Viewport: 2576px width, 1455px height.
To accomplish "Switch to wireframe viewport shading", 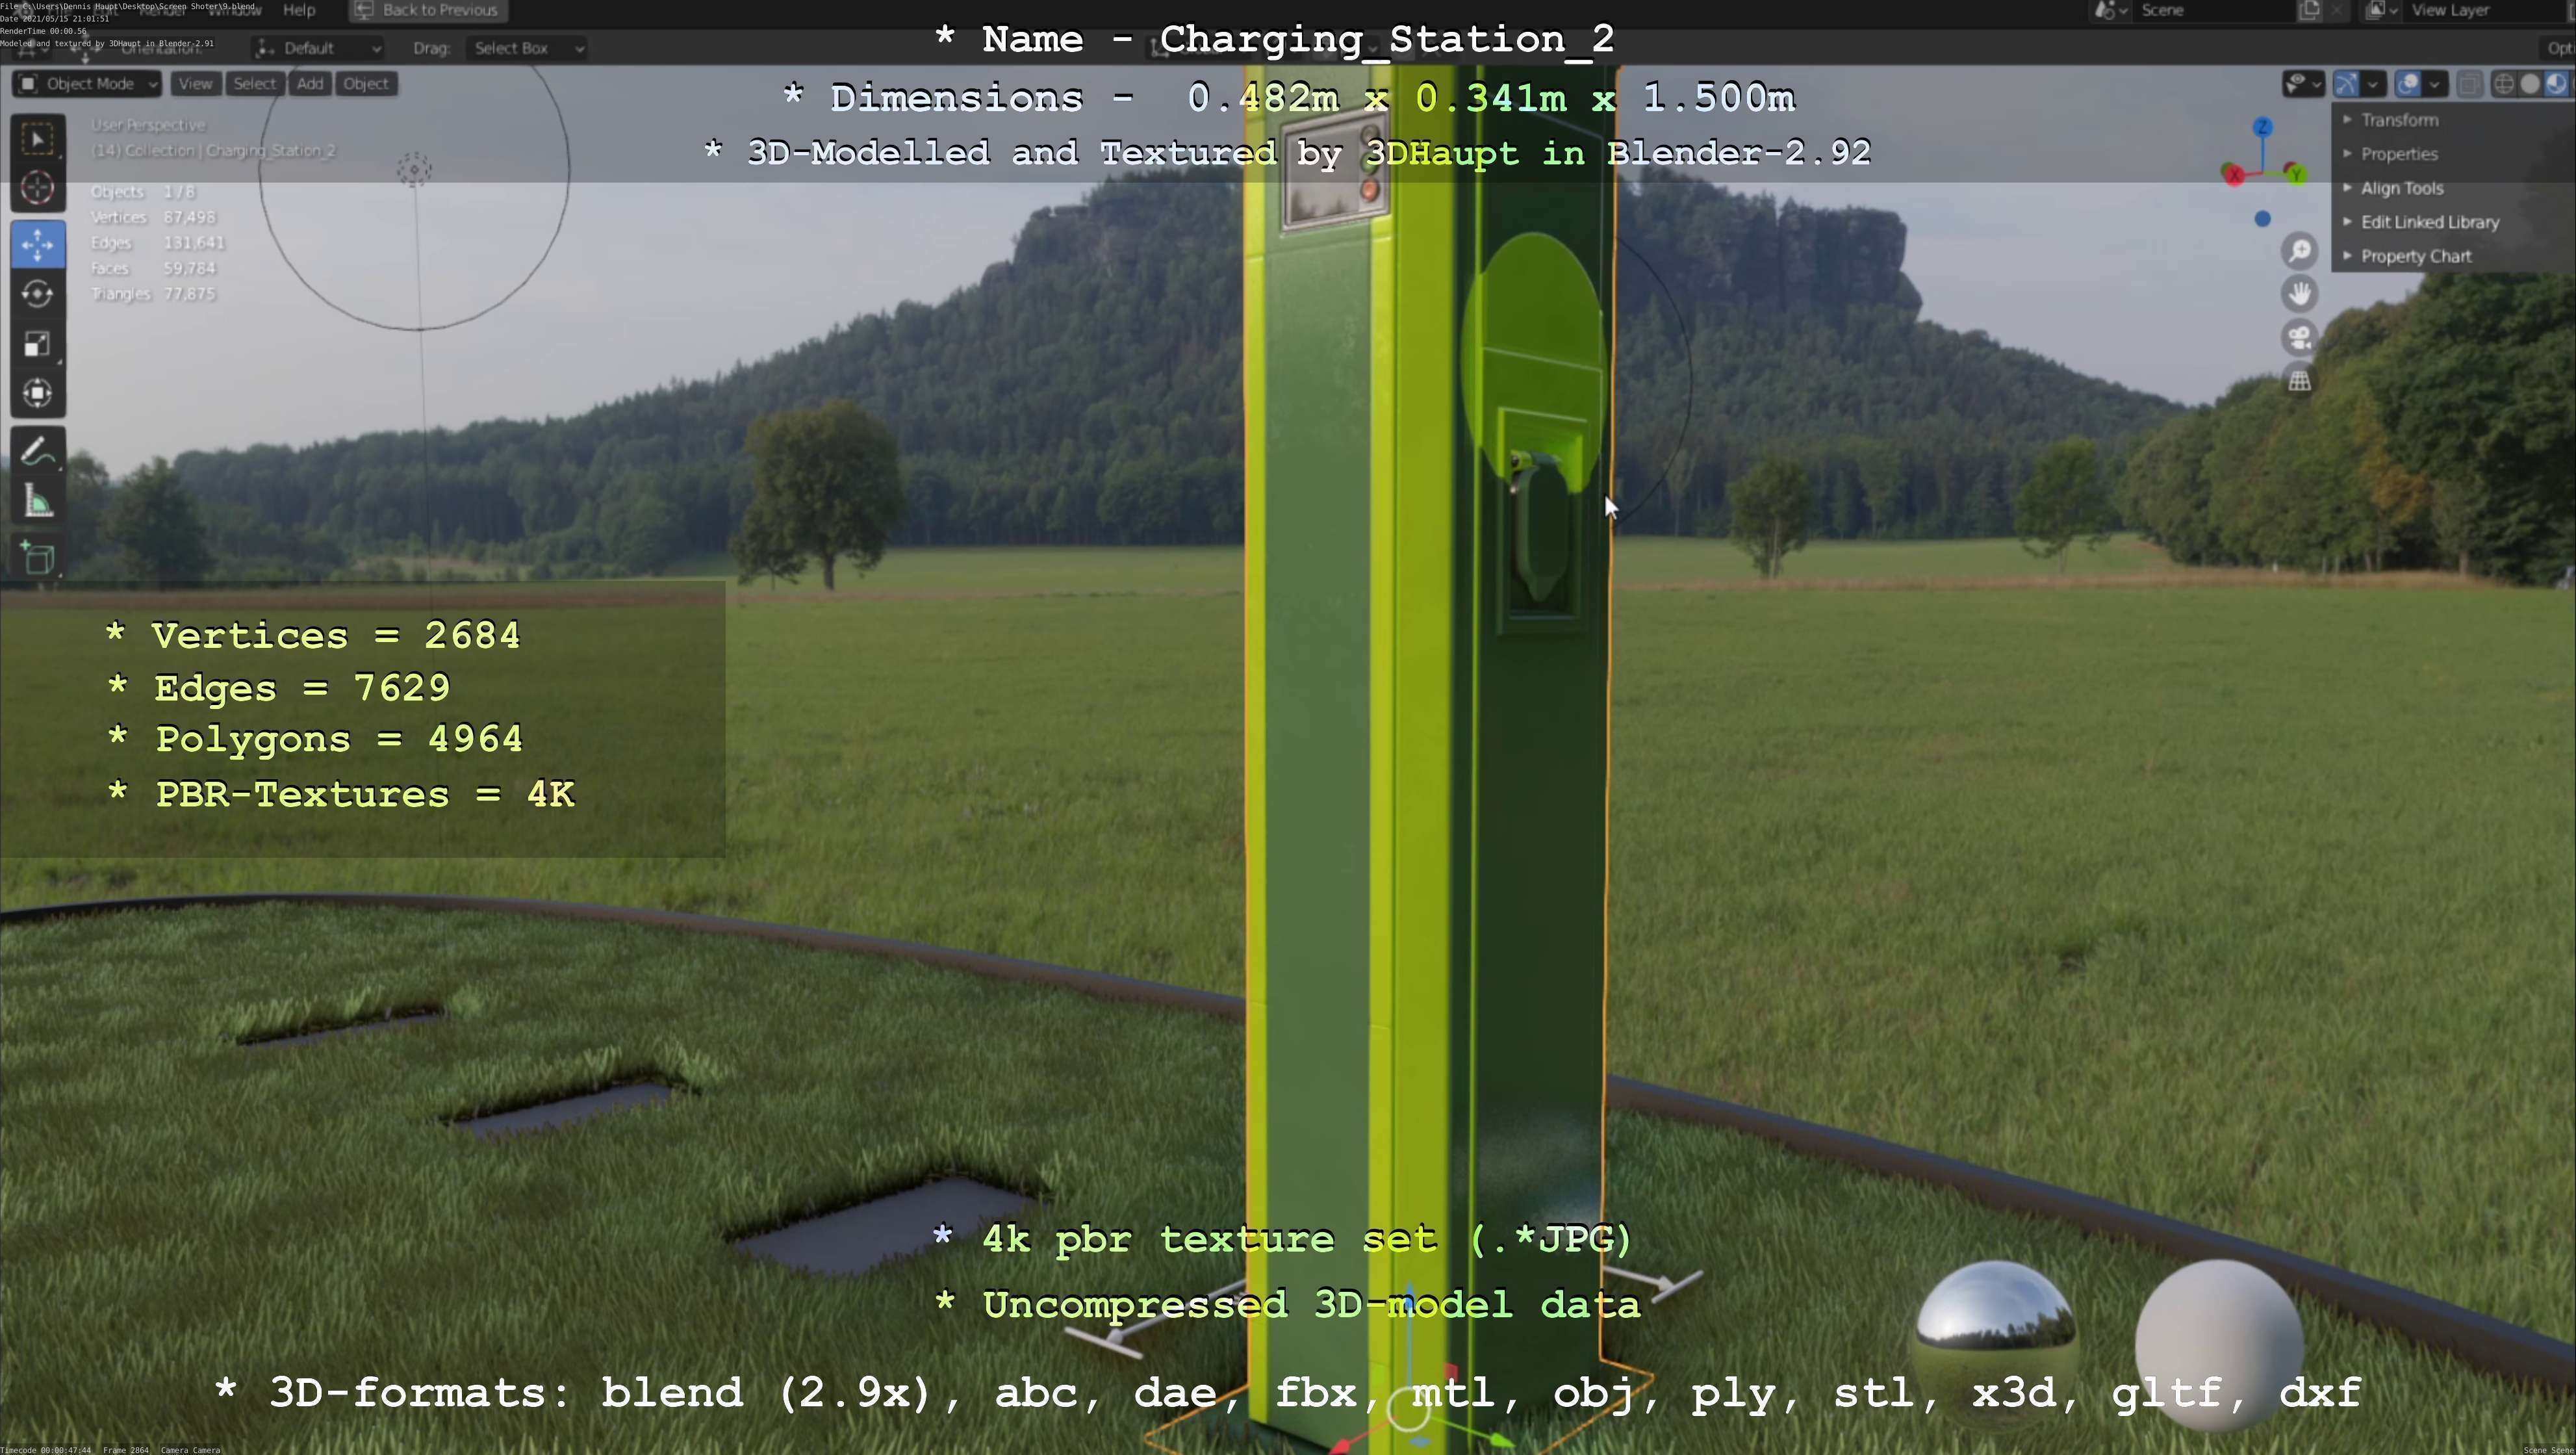I will click(2504, 84).
